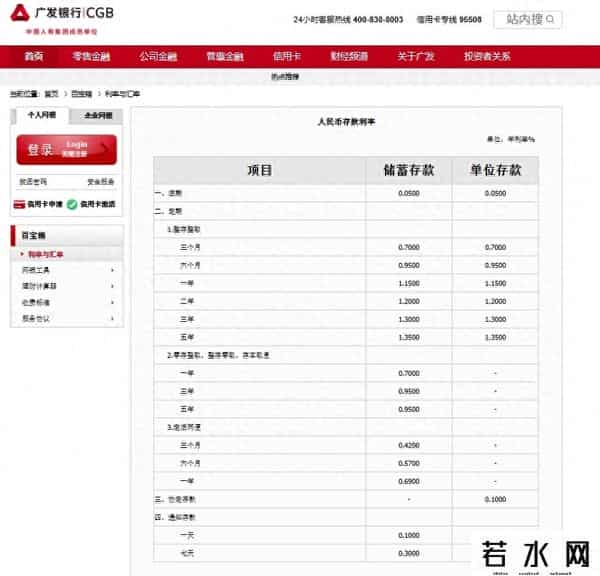The width and height of the screenshot is (600, 576).
Task: Click the 利率与汇率 breadcrumb item
Action: 122,94
